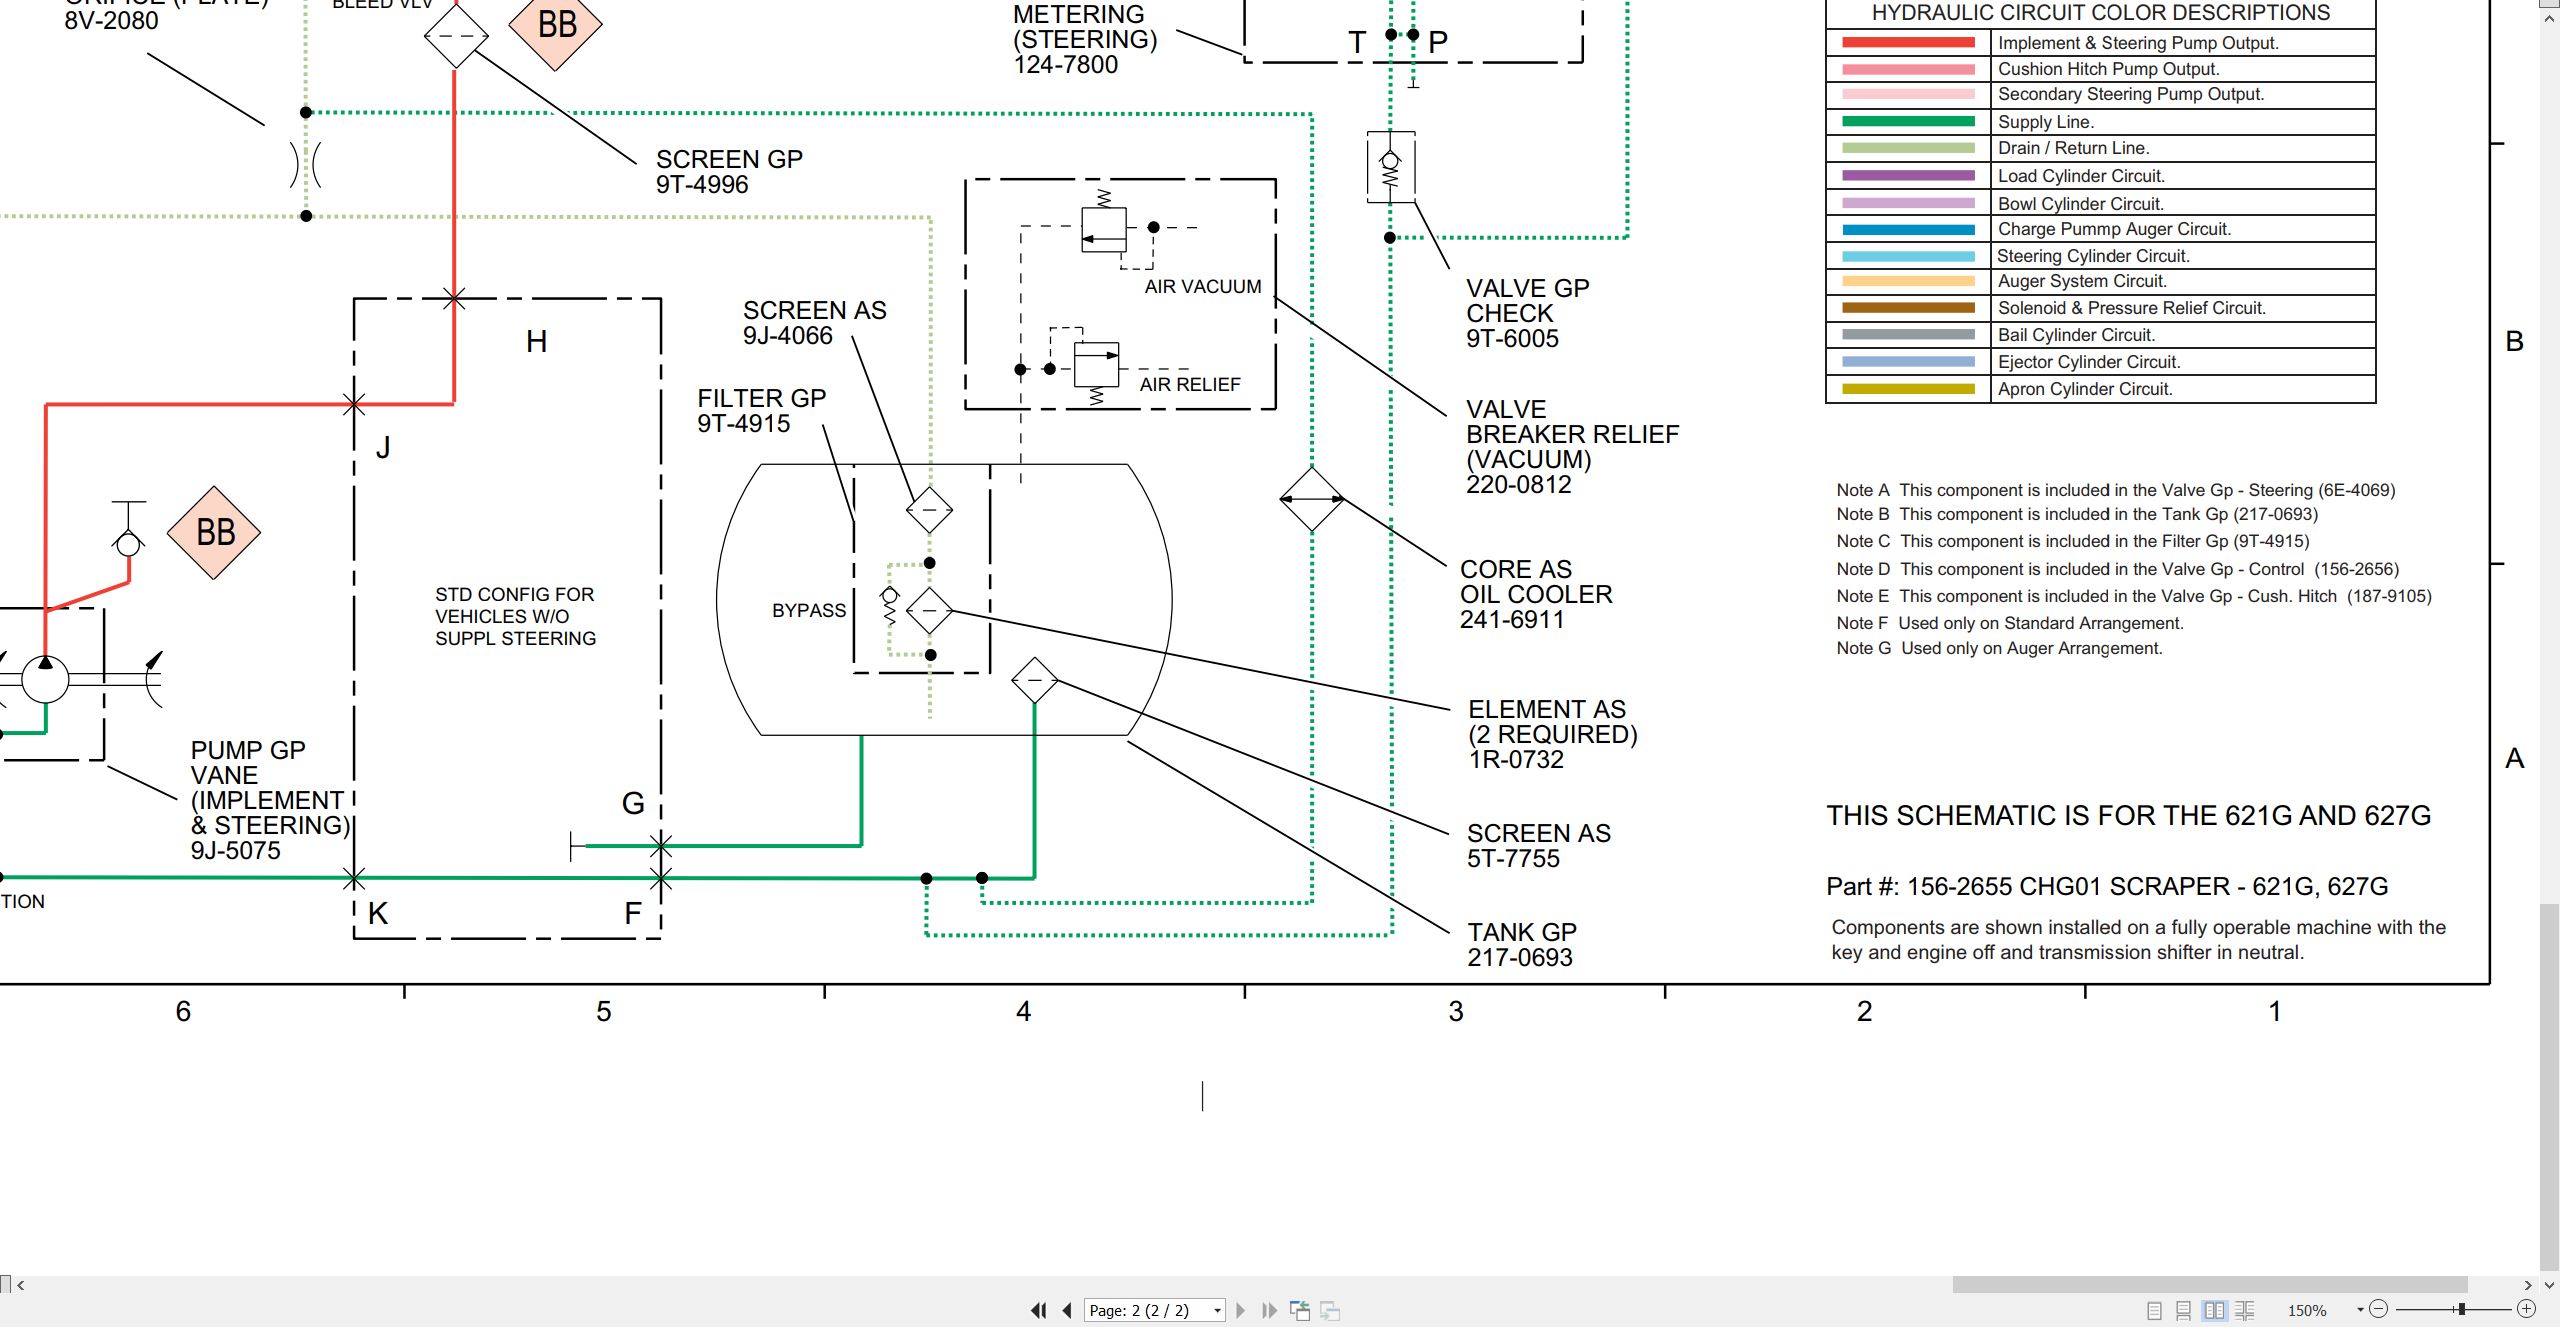The width and height of the screenshot is (2560, 1327).
Task: Switch to continuous page layout
Action: coord(2184,1310)
